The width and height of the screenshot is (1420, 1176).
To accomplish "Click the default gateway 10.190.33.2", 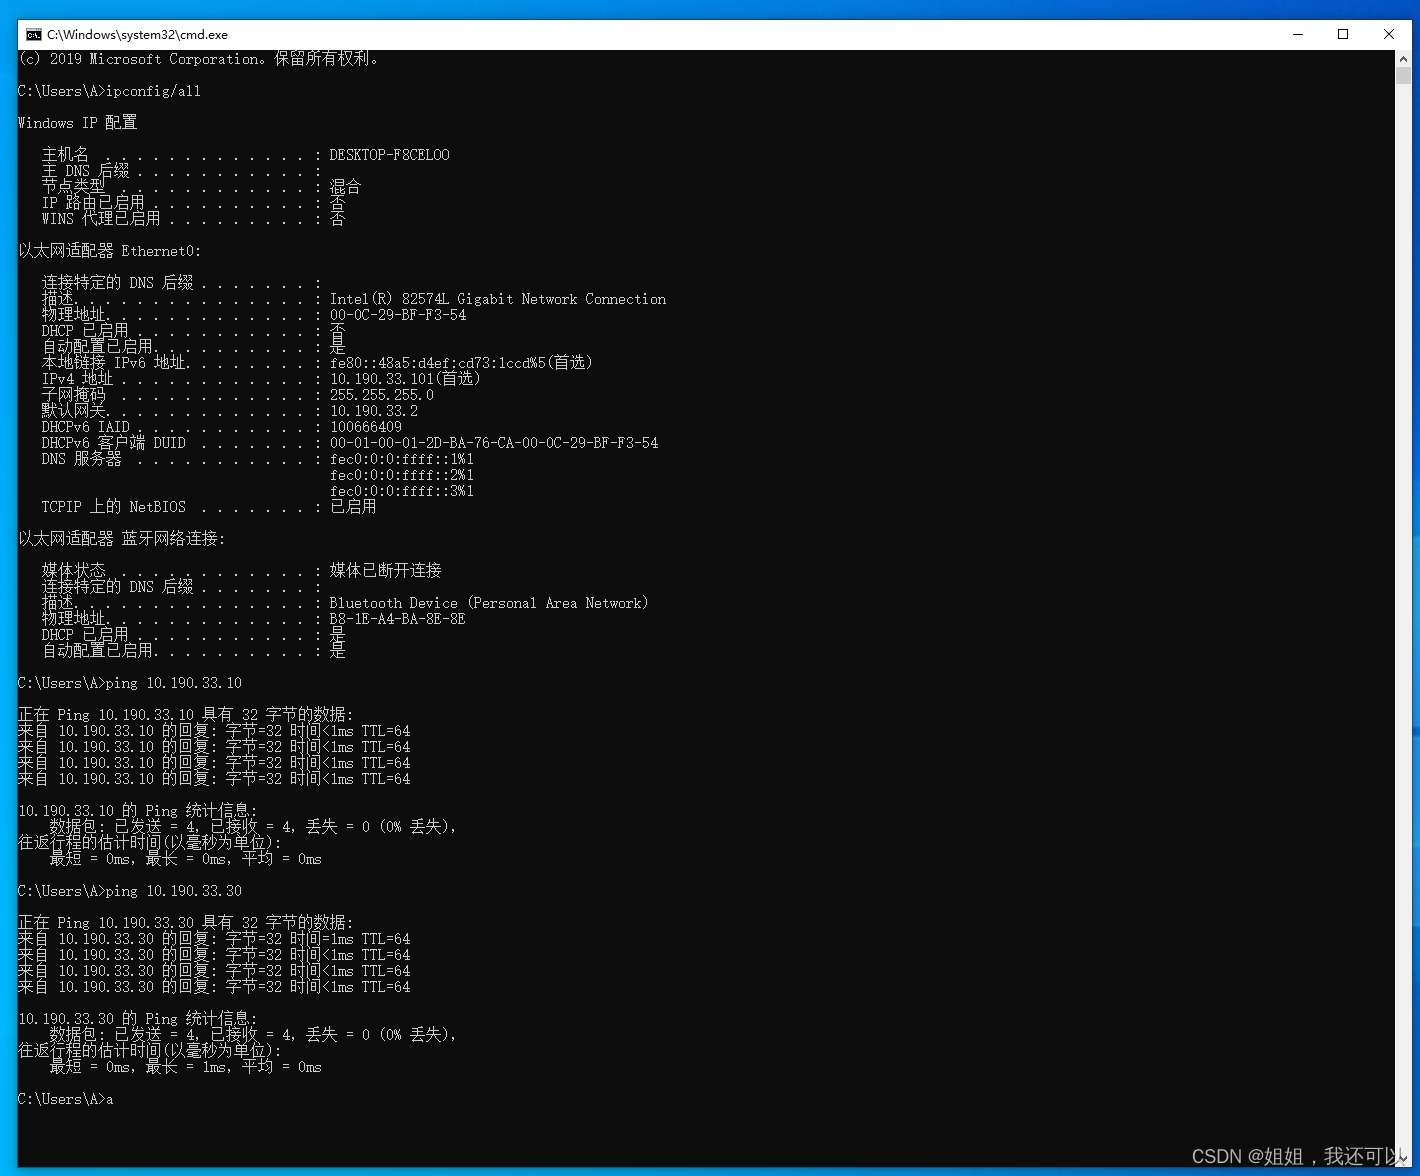I will coord(374,411).
